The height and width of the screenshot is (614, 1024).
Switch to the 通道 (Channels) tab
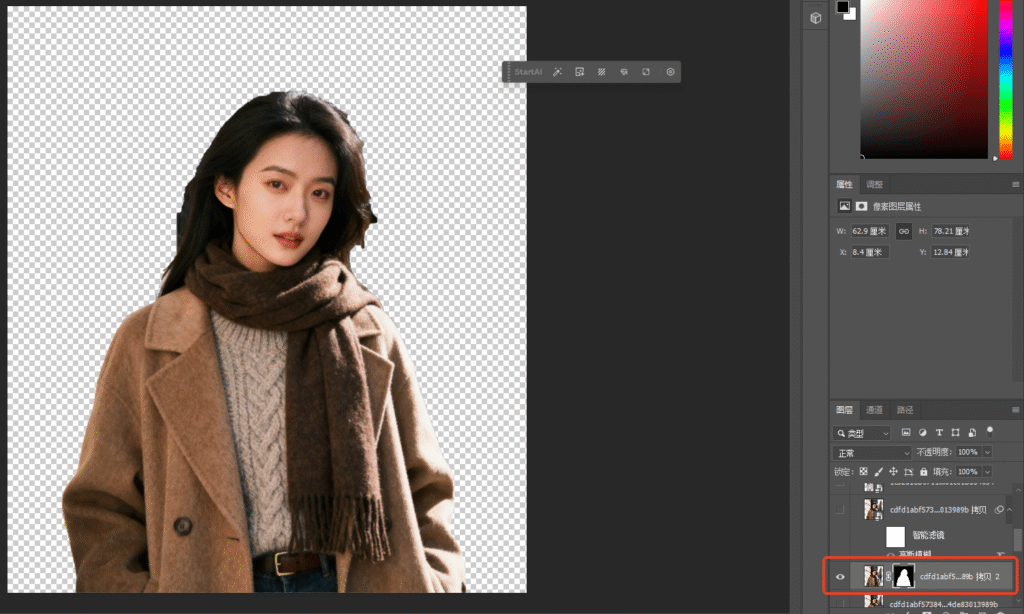pos(874,410)
